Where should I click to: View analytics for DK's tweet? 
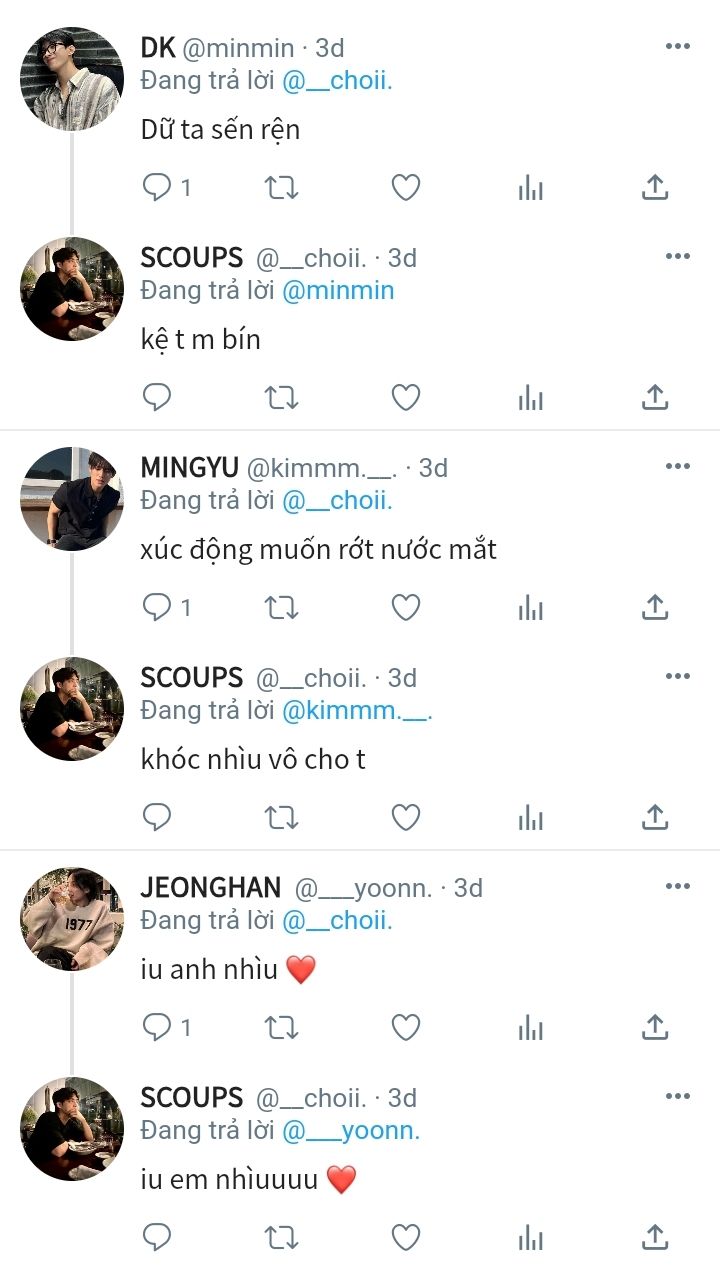[x=531, y=187]
